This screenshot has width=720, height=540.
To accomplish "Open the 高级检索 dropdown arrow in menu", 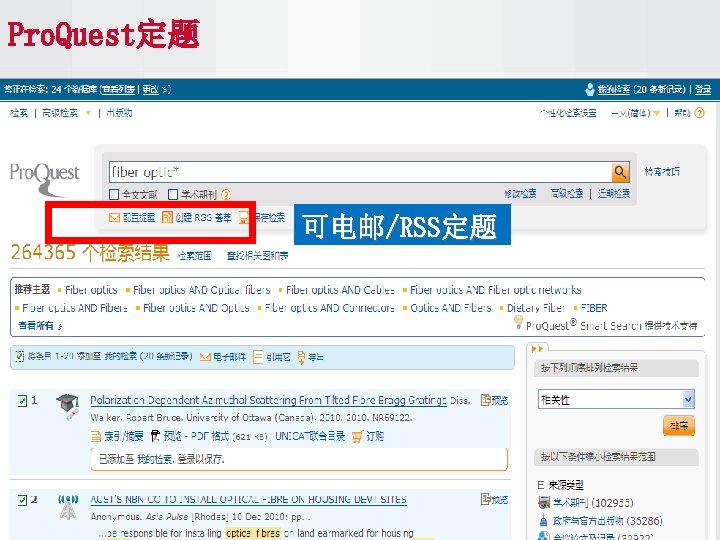I will pyautogui.click(x=88, y=113).
